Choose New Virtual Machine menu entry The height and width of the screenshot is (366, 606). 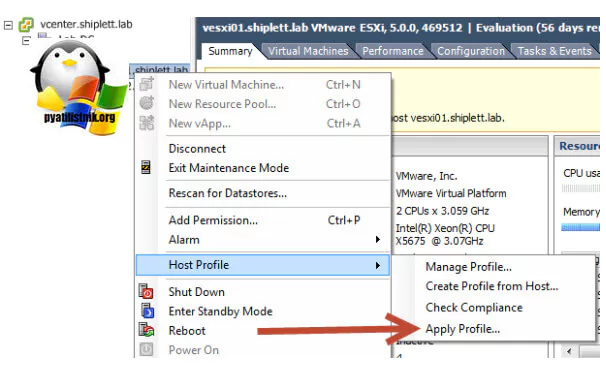point(263,85)
